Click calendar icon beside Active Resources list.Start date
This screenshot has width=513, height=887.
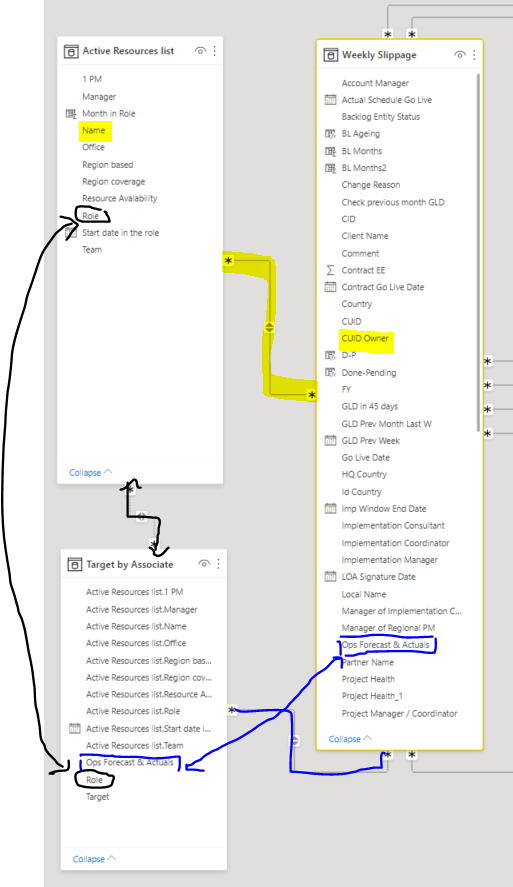click(75, 729)
